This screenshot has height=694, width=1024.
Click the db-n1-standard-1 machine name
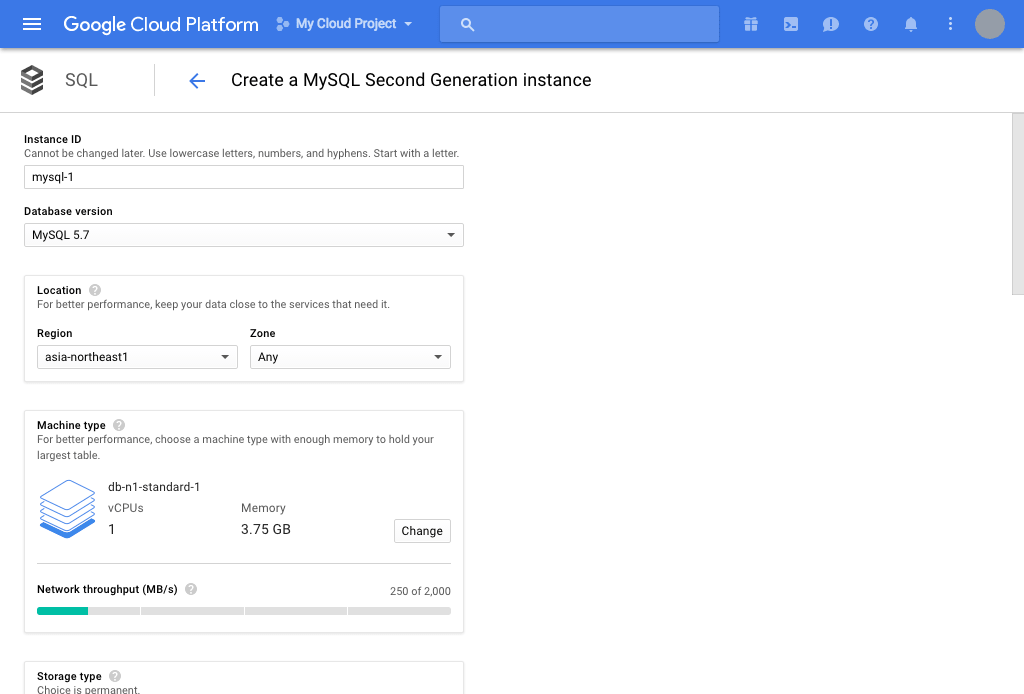pos(154,487)
